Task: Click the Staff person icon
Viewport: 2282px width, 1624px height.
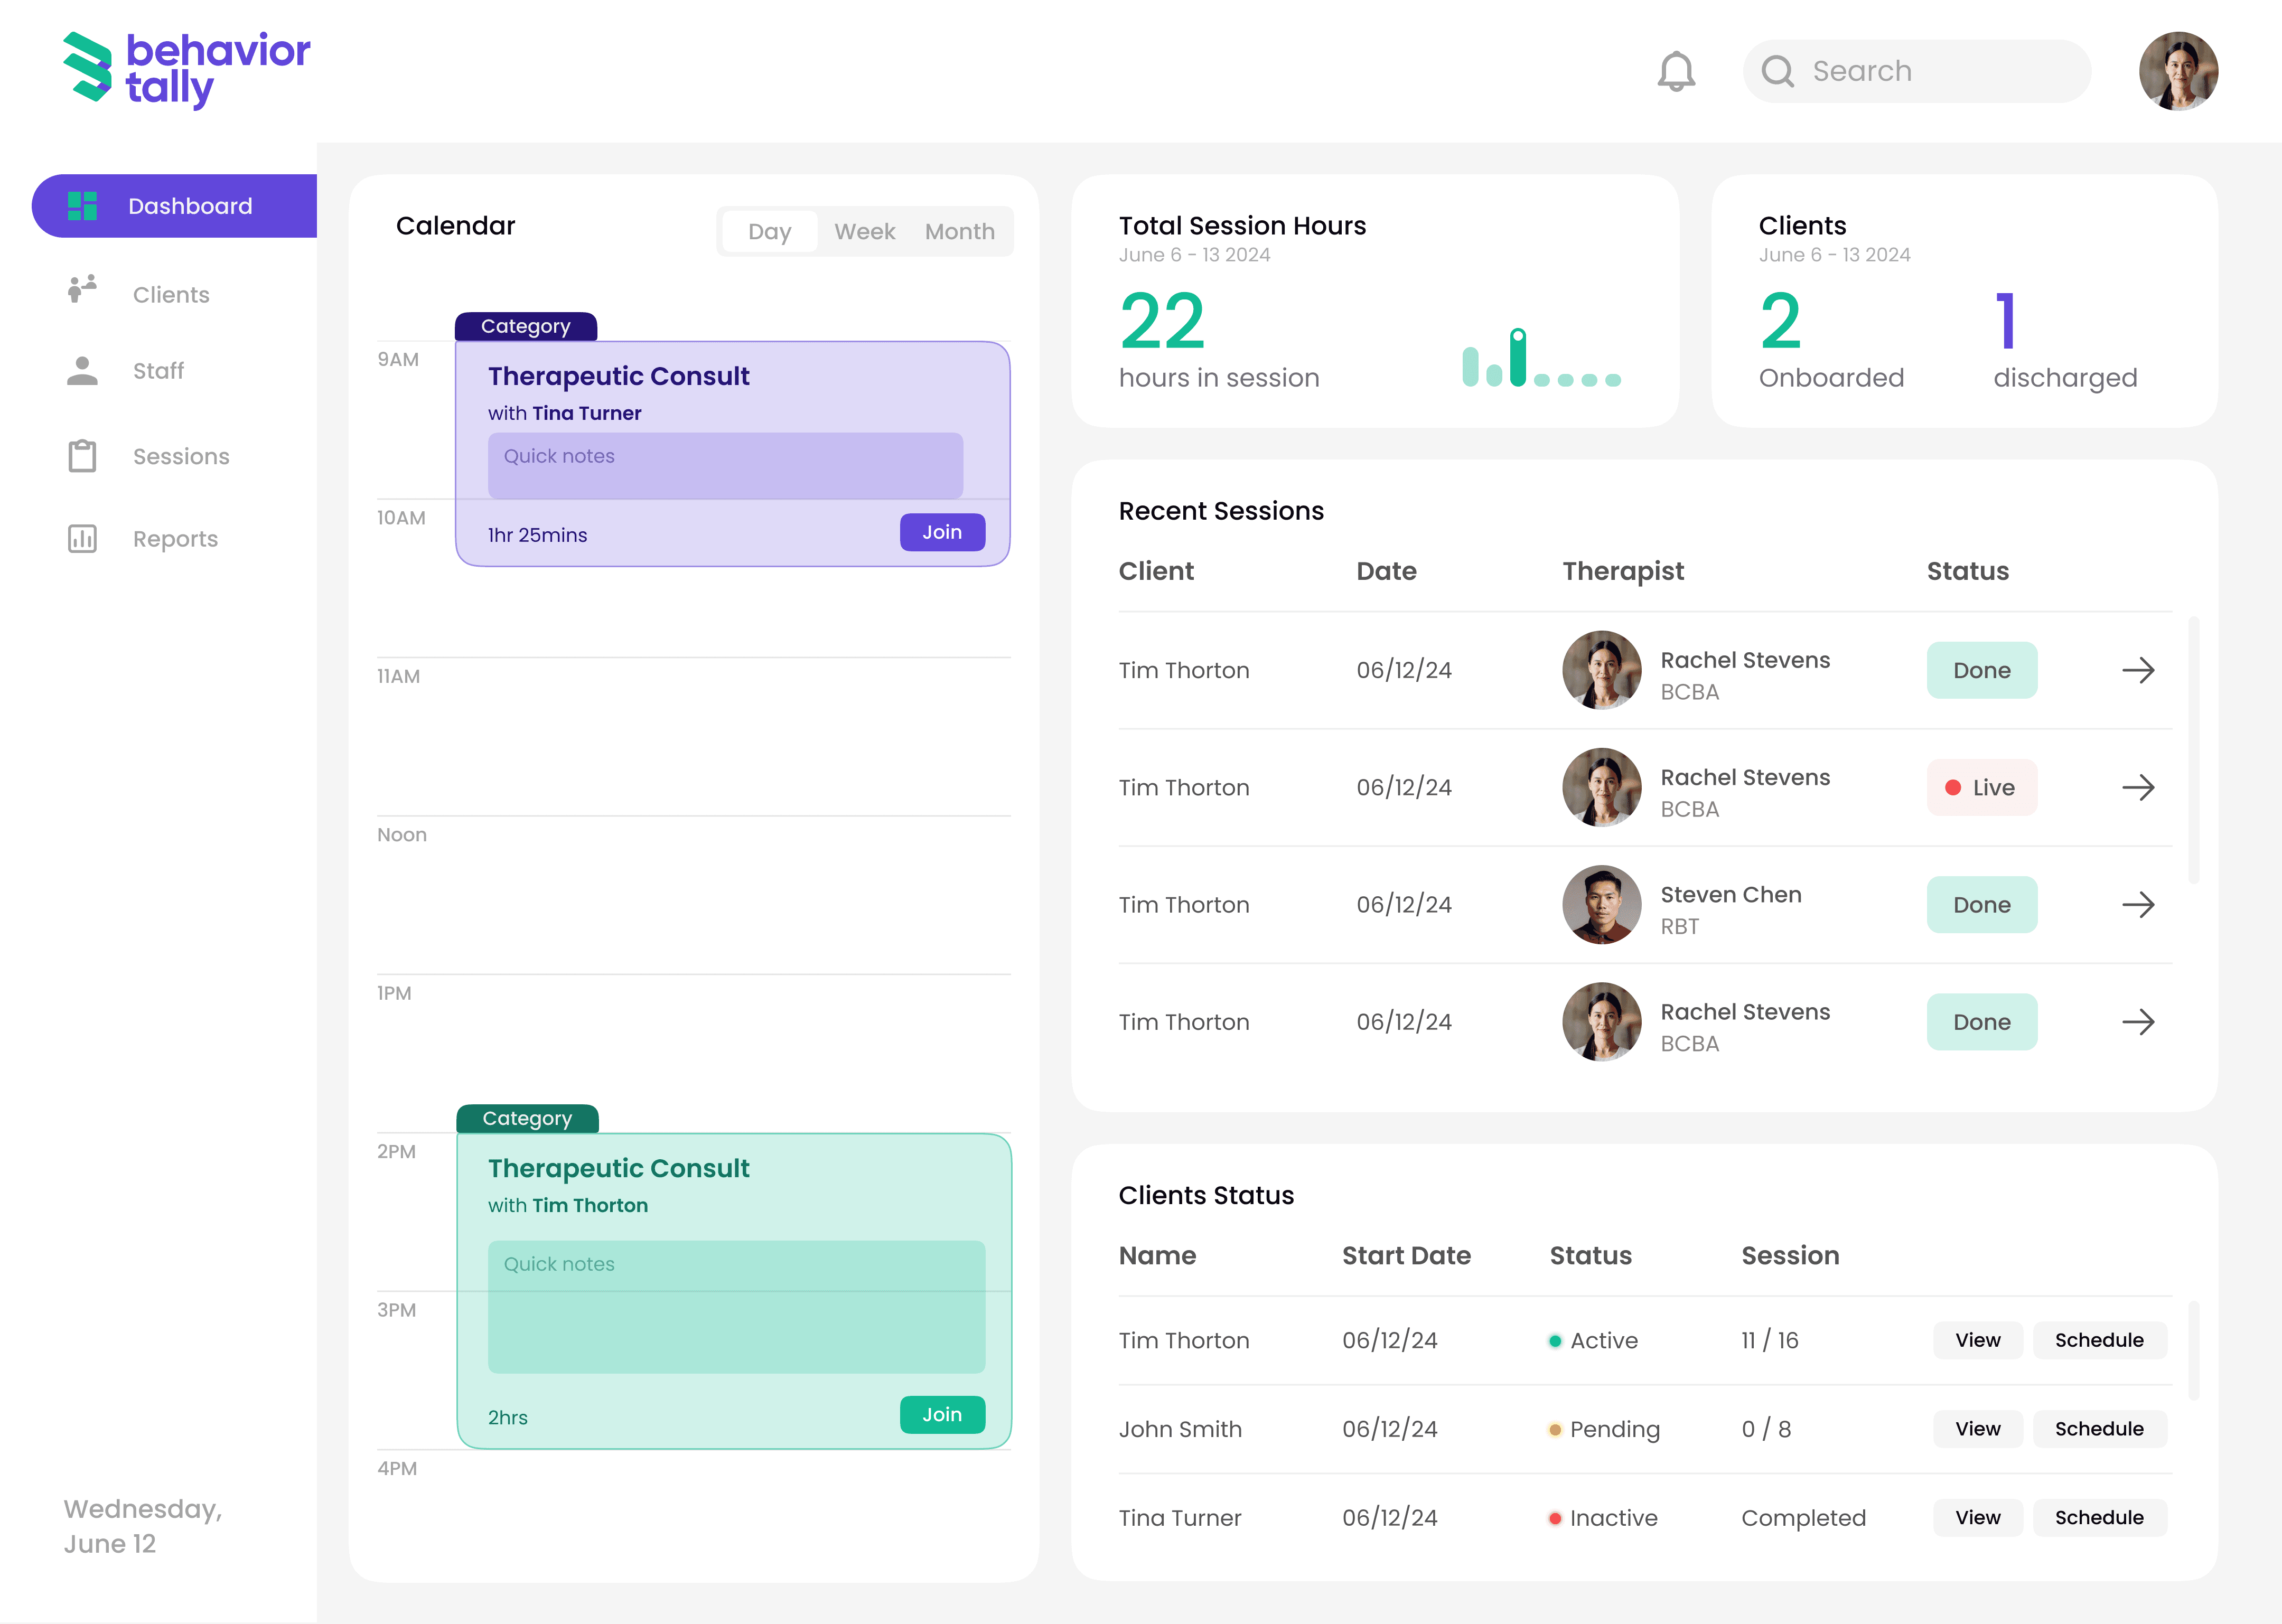Action: (x=82, y=371)
